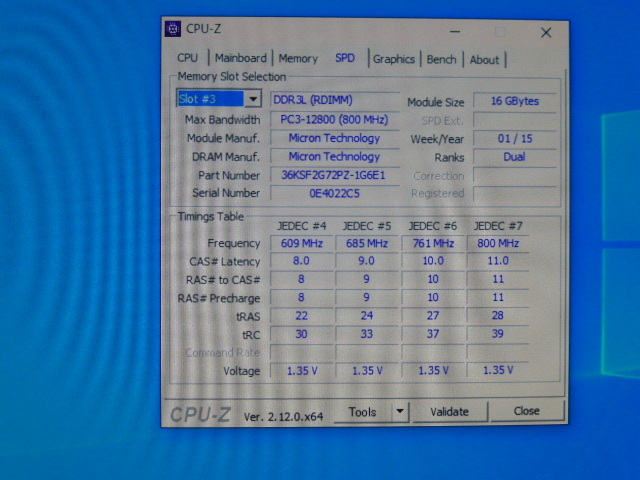This screenshot has width=640, height=480.
Task: Click the Part Number value field
Action: click(333, 175)
